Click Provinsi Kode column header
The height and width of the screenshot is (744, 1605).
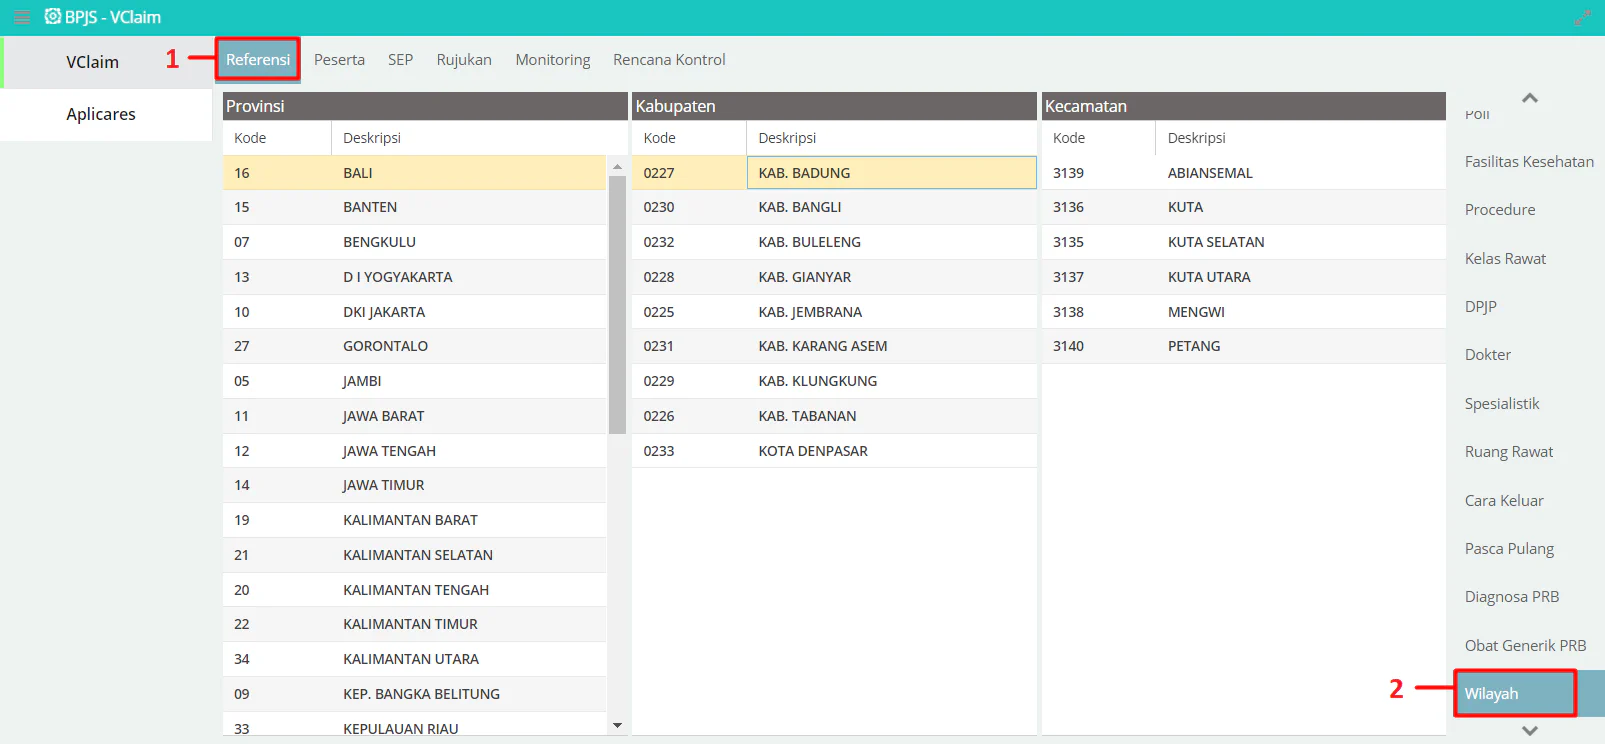coord(277,138)
